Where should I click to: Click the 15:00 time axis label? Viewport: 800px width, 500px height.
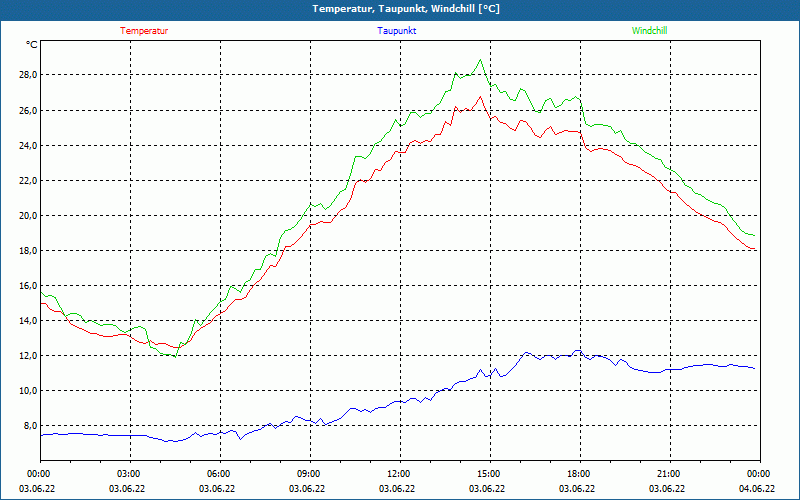pyautogui.click(x=489, y=474)
